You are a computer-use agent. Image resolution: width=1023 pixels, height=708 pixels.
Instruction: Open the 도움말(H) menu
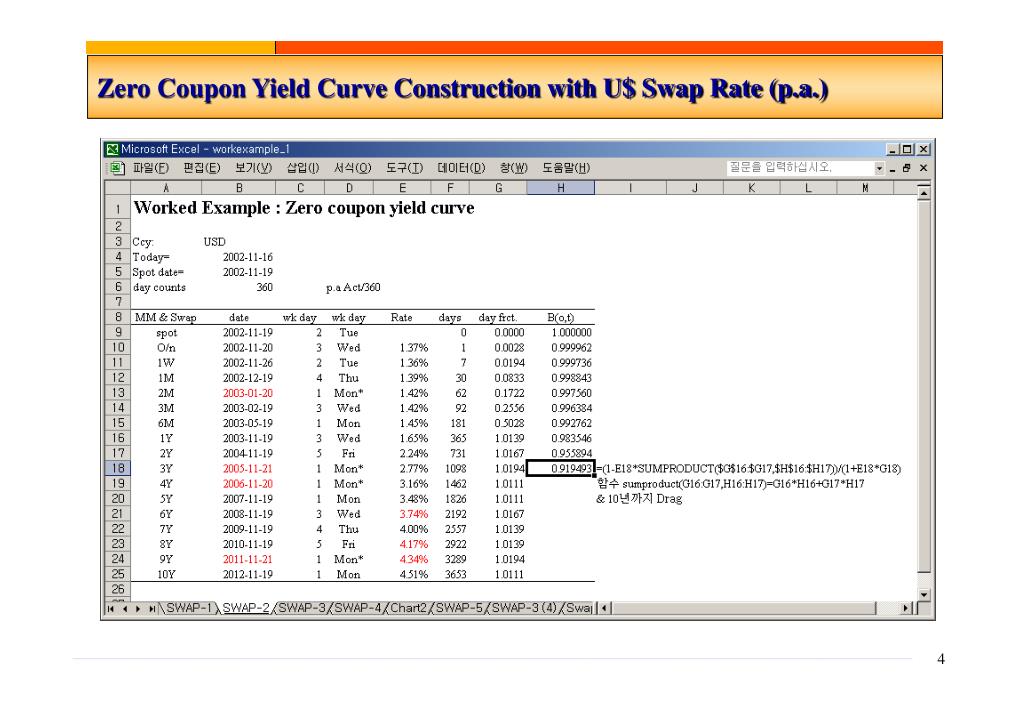click(566, 168)
